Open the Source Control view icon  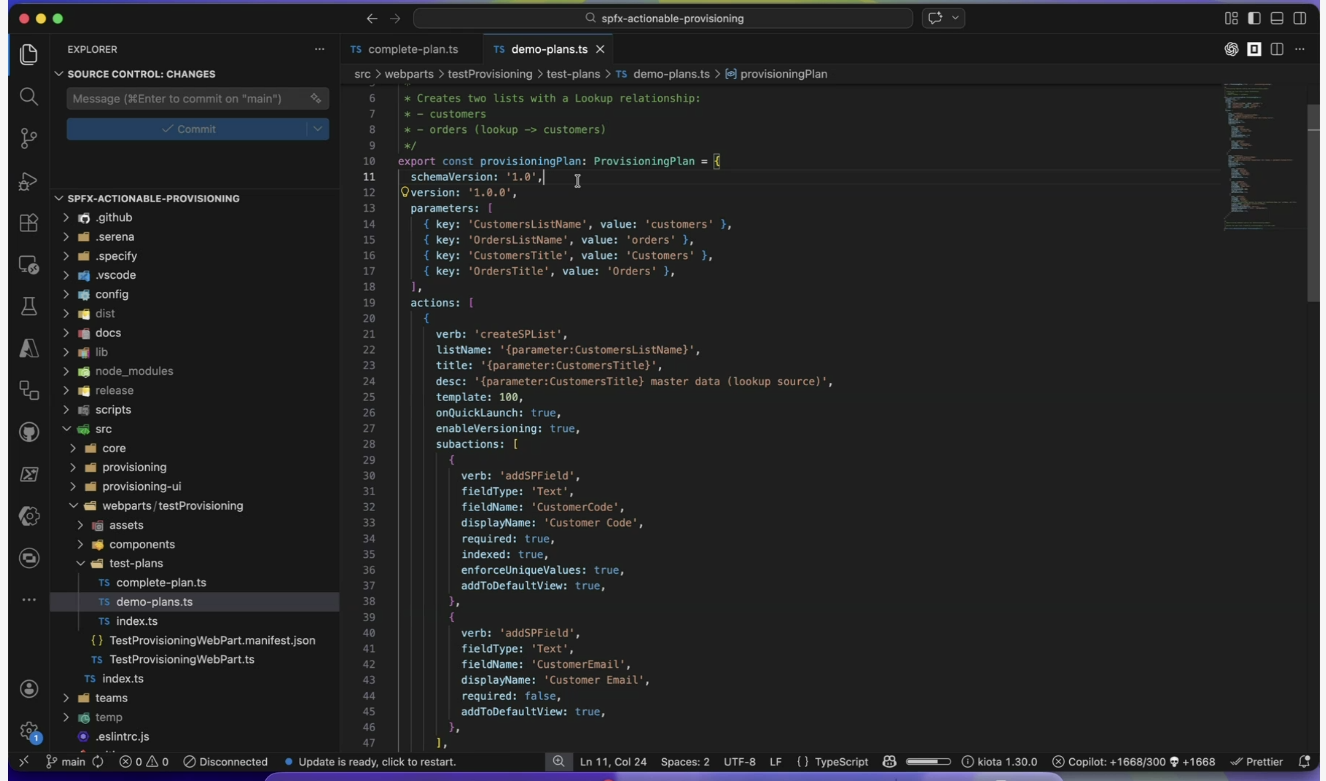[x=29, y=138]
